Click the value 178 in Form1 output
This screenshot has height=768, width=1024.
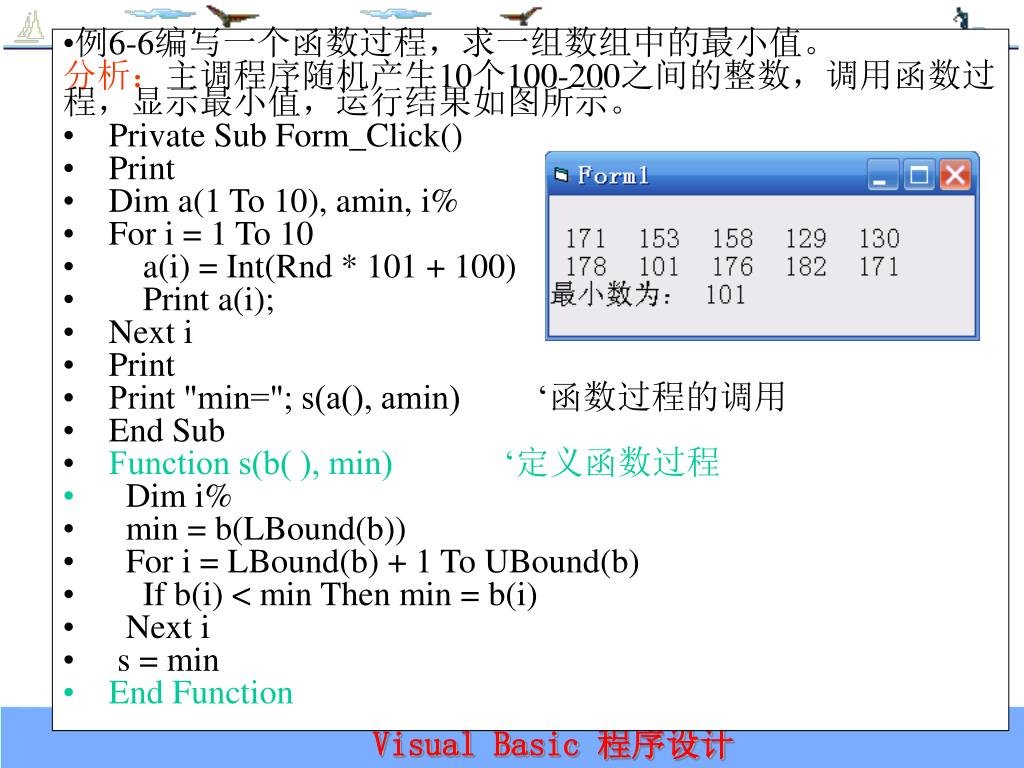pyautogui.click(x=586, y=266)
